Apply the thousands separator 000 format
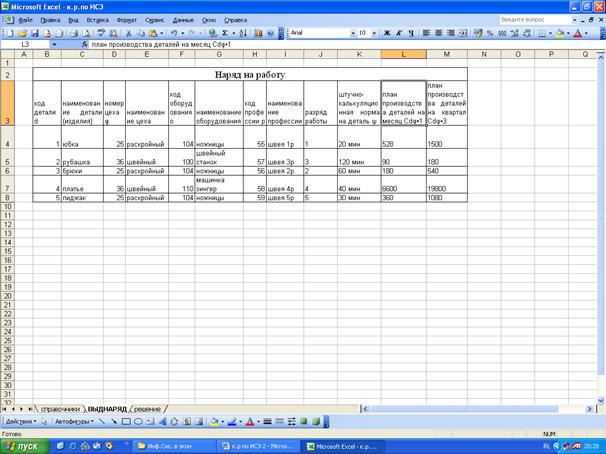Image resolution: width=606 pixels, height=454 pixels. coord(502,34)
